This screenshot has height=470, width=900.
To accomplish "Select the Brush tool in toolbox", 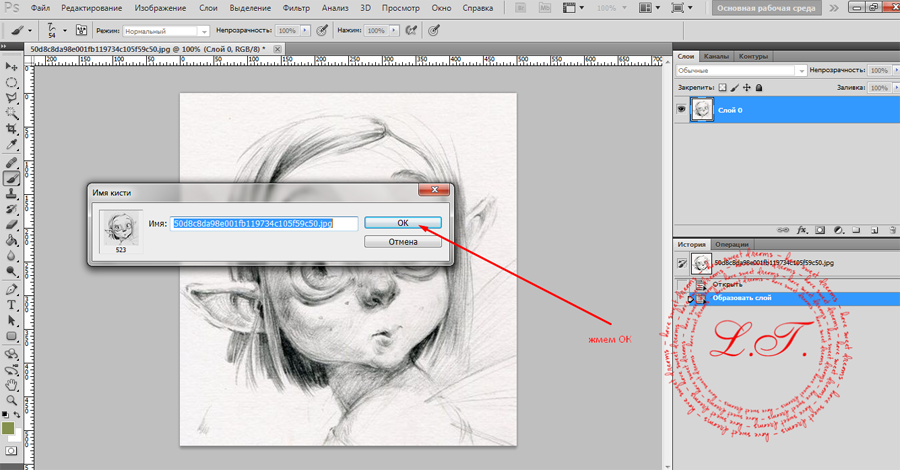I will [11, 179].
